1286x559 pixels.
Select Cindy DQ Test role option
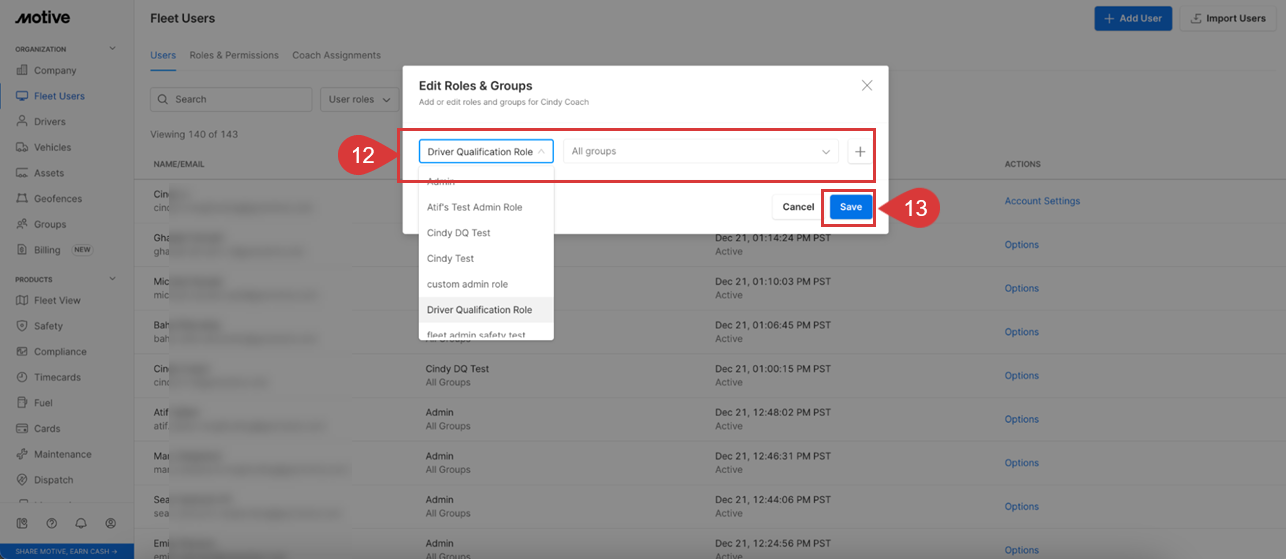tap(458, 233)
